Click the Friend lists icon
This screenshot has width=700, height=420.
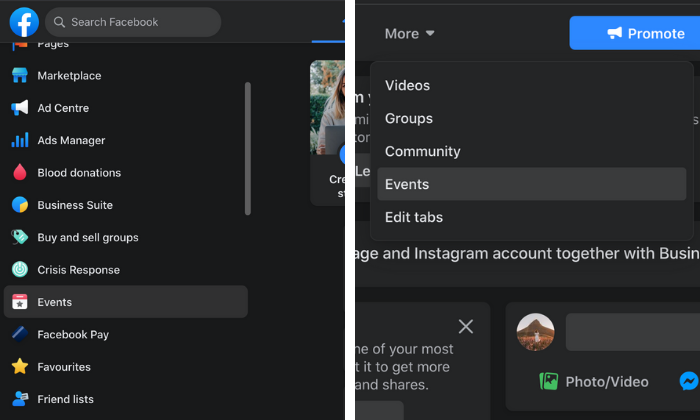coord(20,399)
